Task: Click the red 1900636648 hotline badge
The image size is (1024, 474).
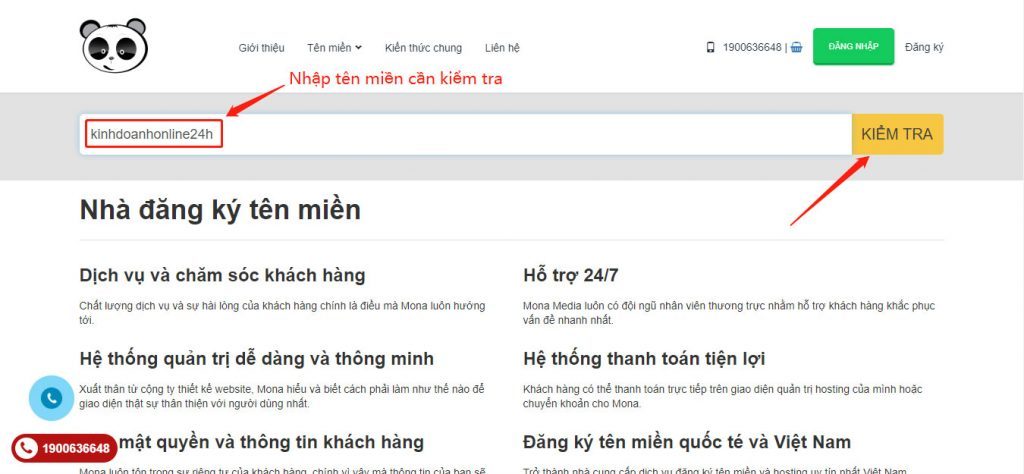Action: (x=64, y=449)
